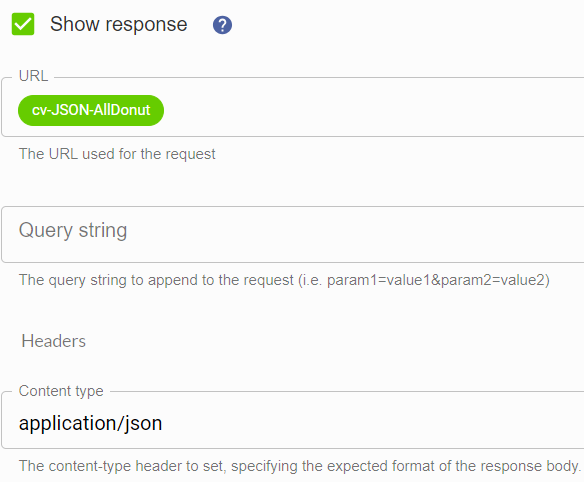
Task: Click into the Query string field
Action: pos(293,234)
